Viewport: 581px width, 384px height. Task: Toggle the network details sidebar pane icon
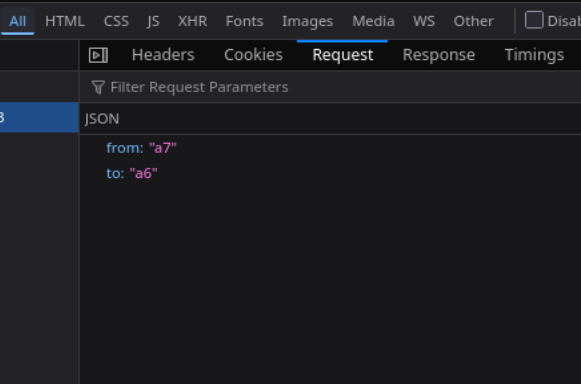[x=98, y=55]
